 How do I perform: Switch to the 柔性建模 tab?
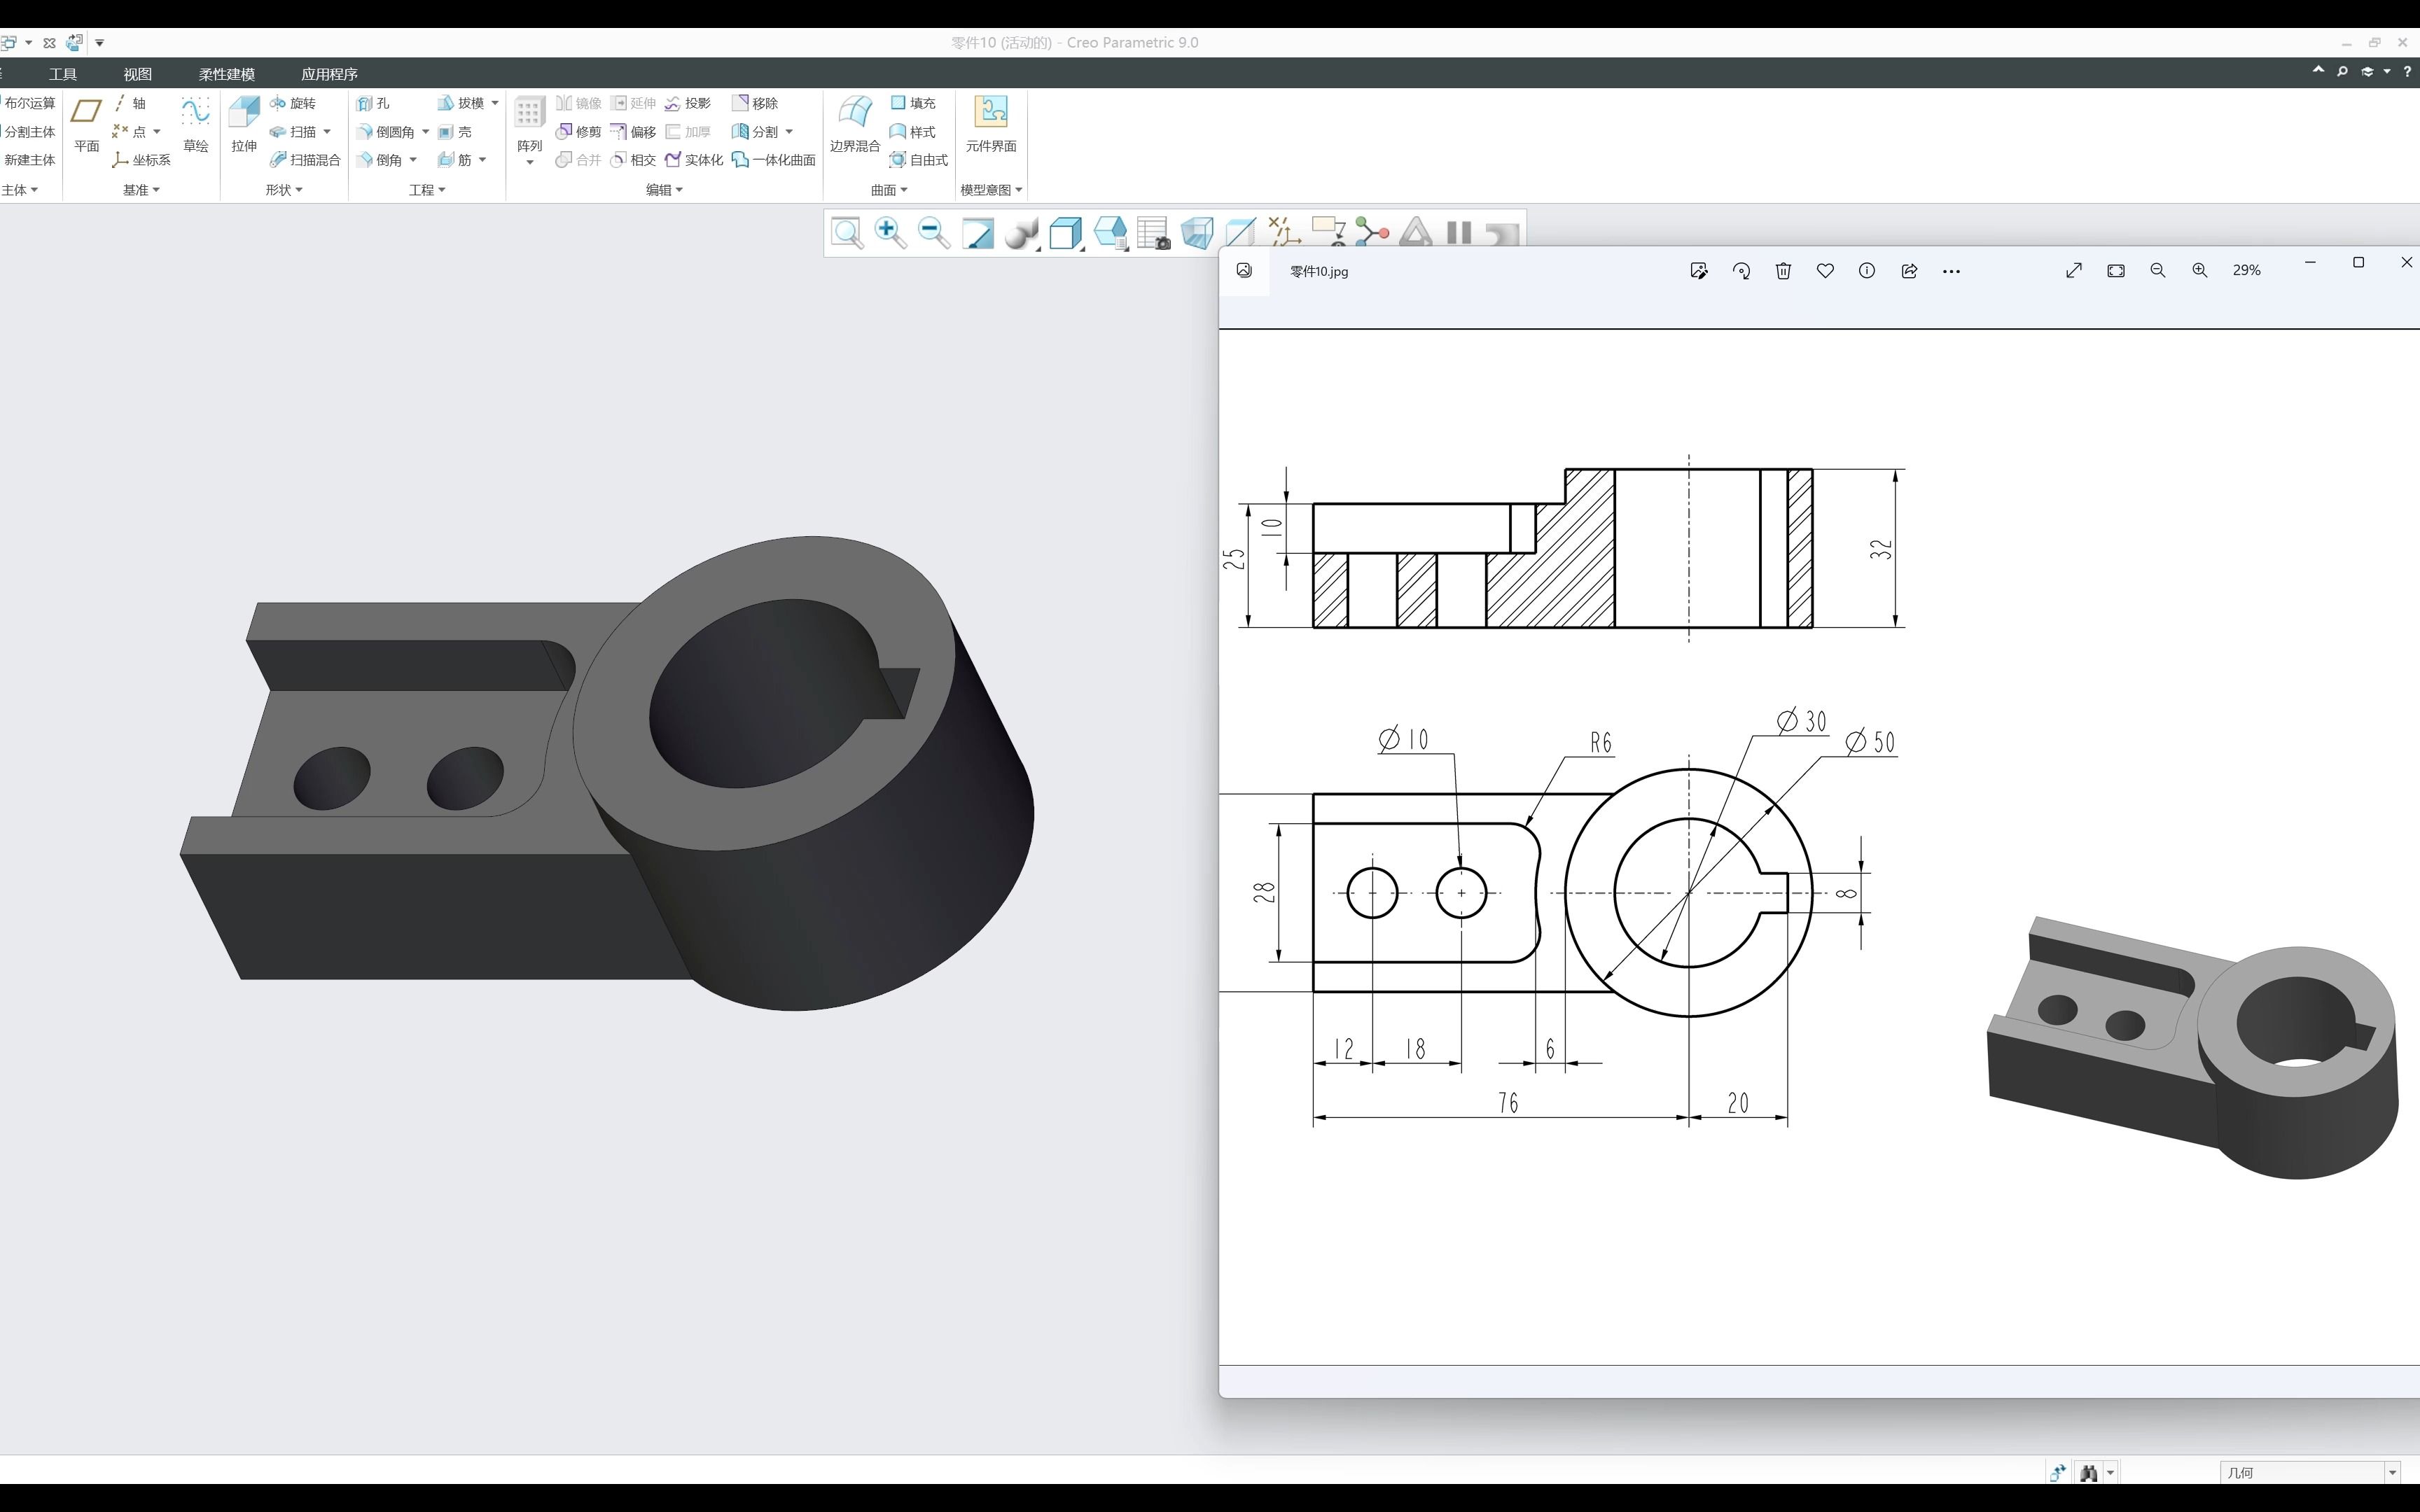click(x=226, y=74)
